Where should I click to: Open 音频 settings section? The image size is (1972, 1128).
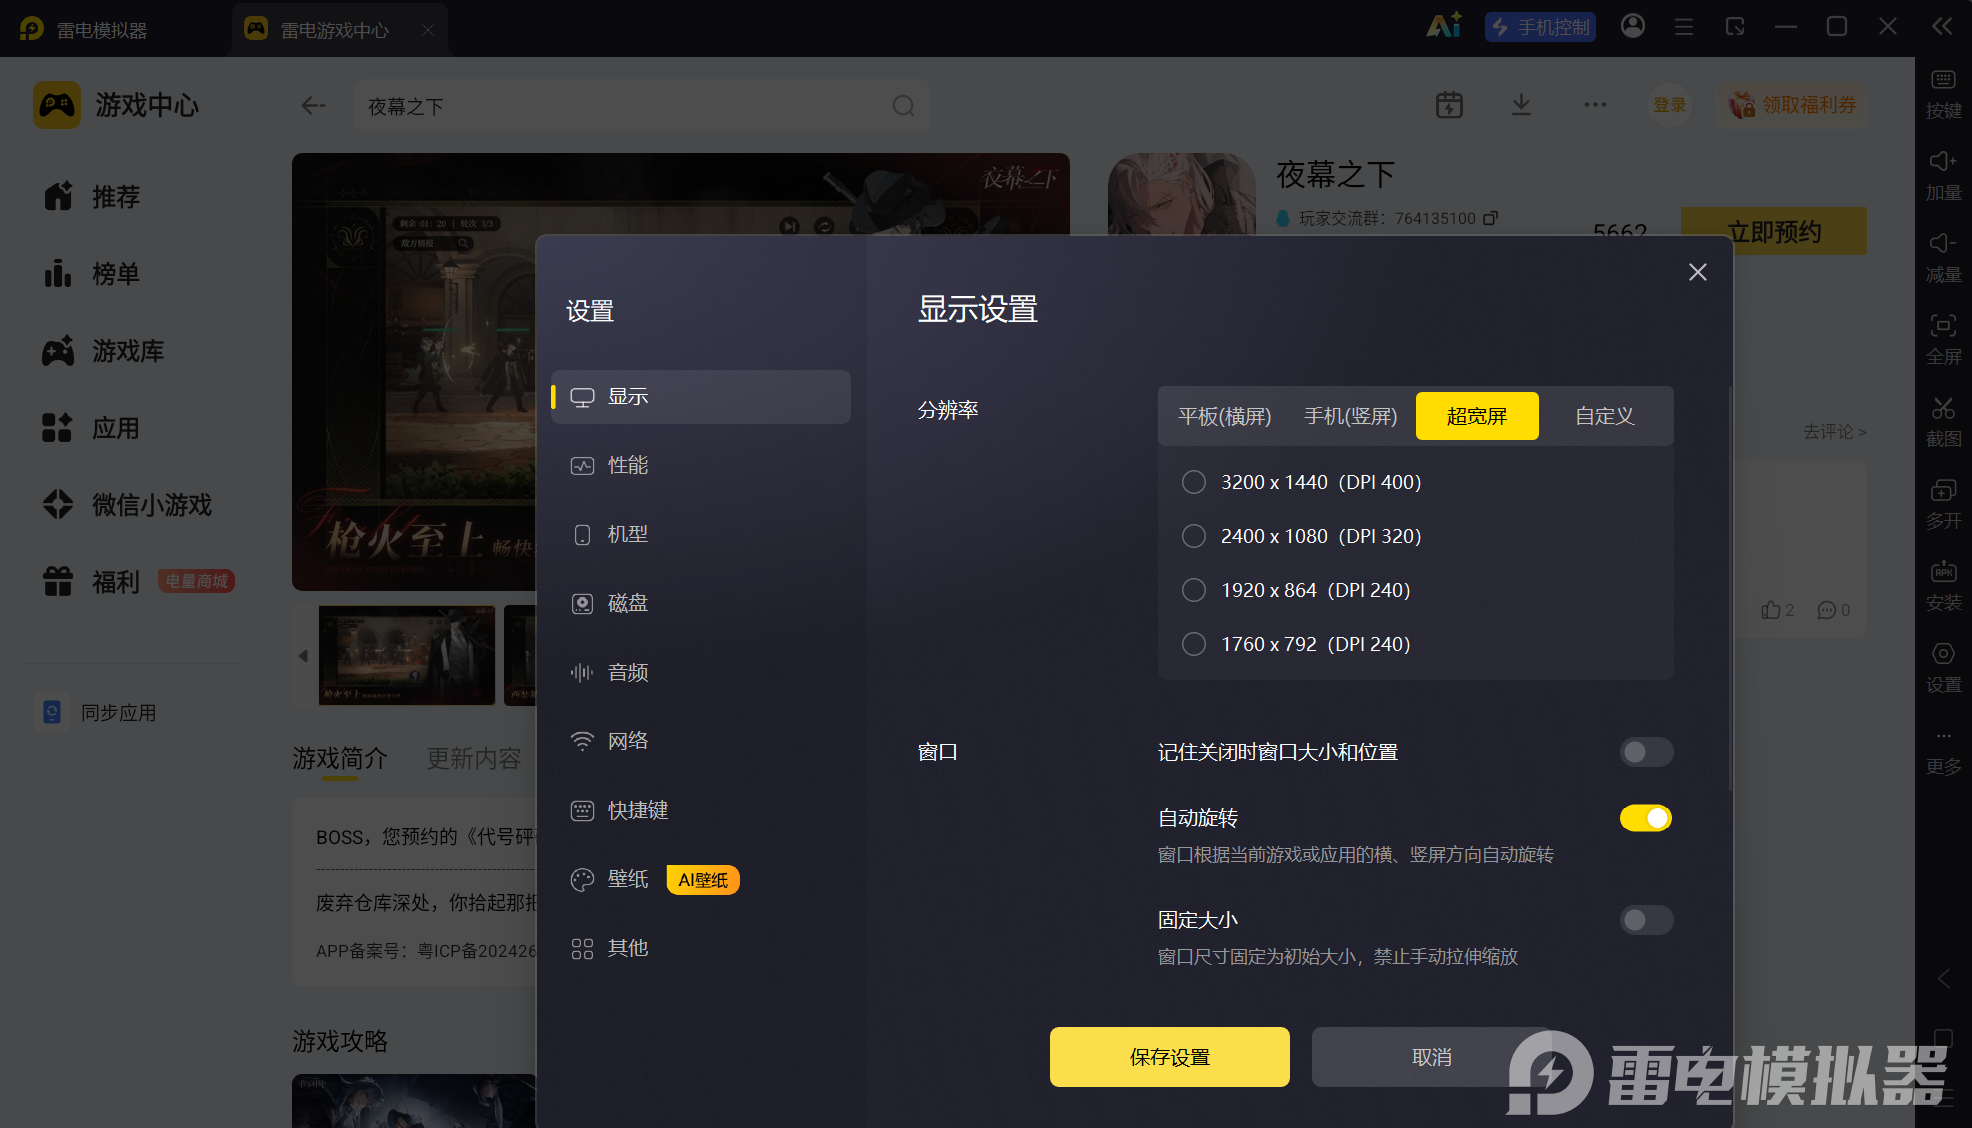[701, 673]
